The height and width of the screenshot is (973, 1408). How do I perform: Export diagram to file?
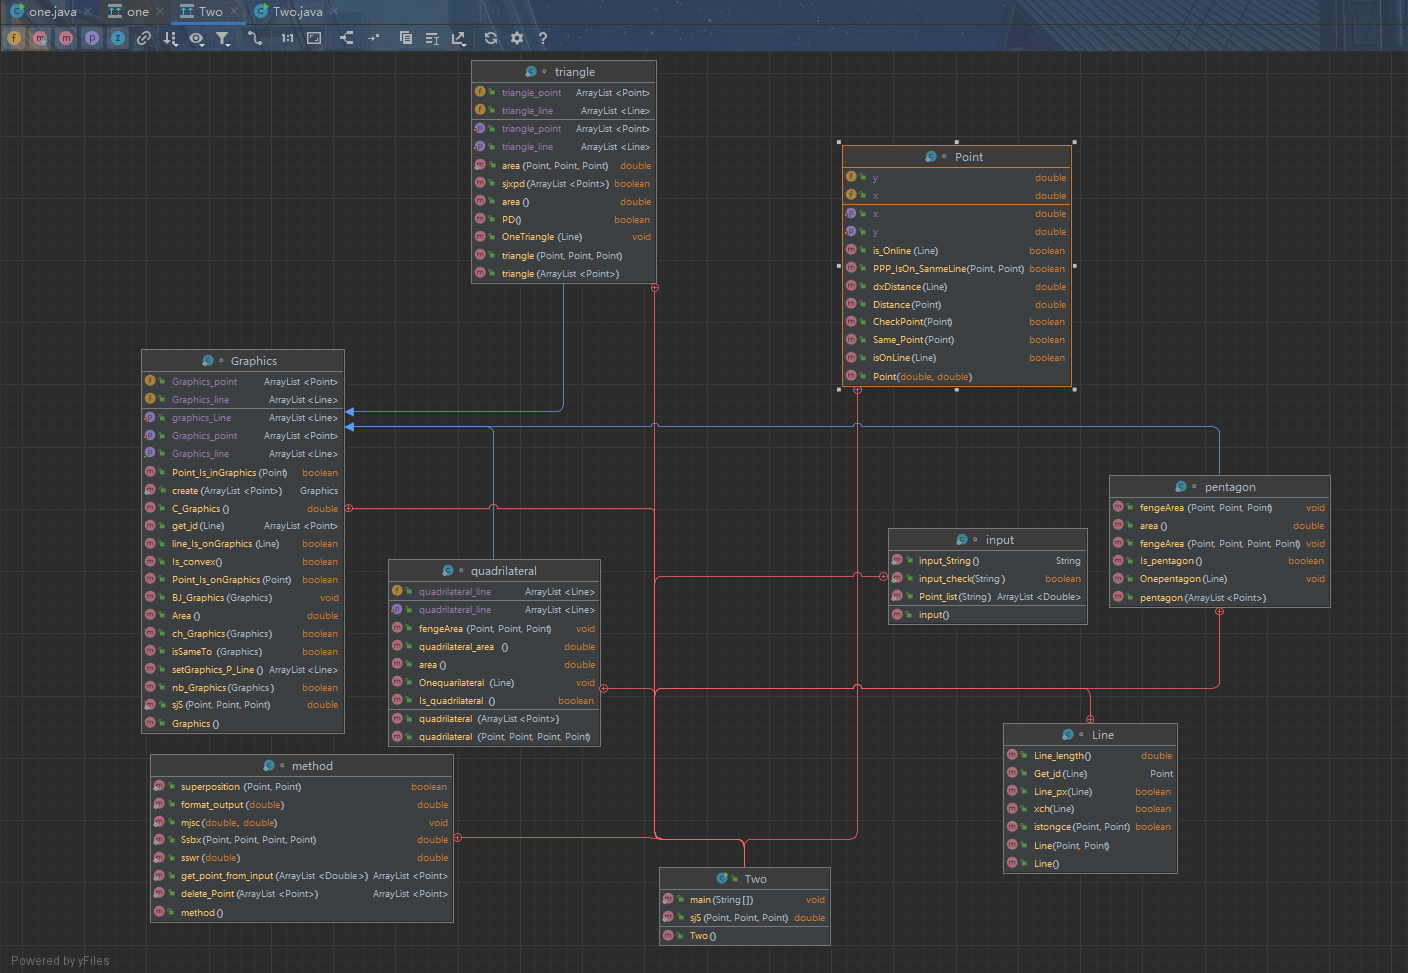click(x=458, y=38)
